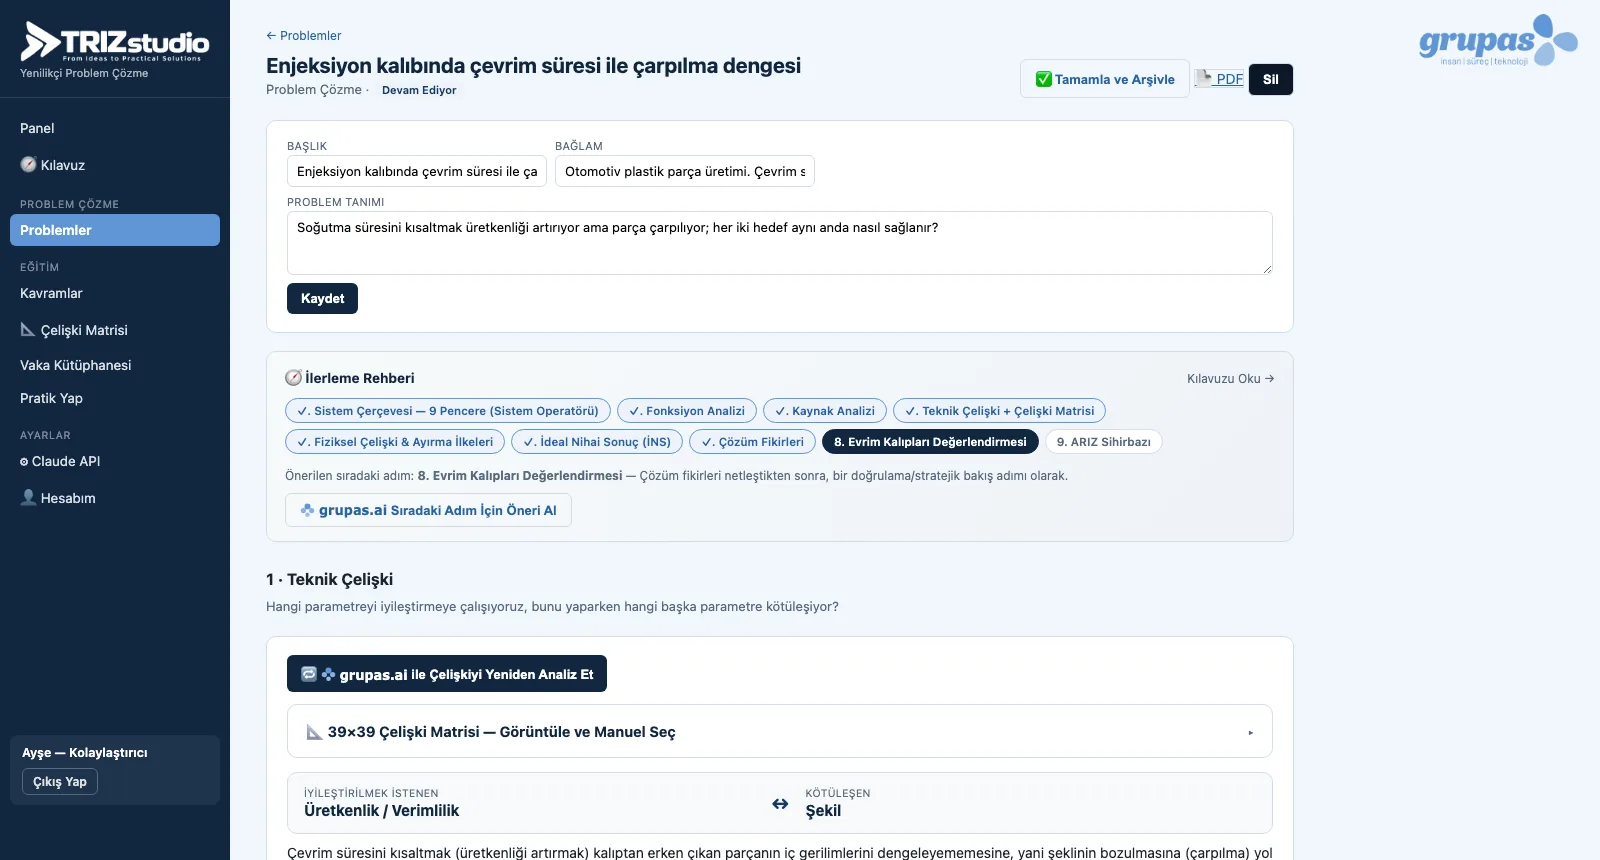The height and width of the screenshot is (860, 1600).
Task: Go to step İdeal Nihai Sonuç (İNS)
Action: point(597,442)
